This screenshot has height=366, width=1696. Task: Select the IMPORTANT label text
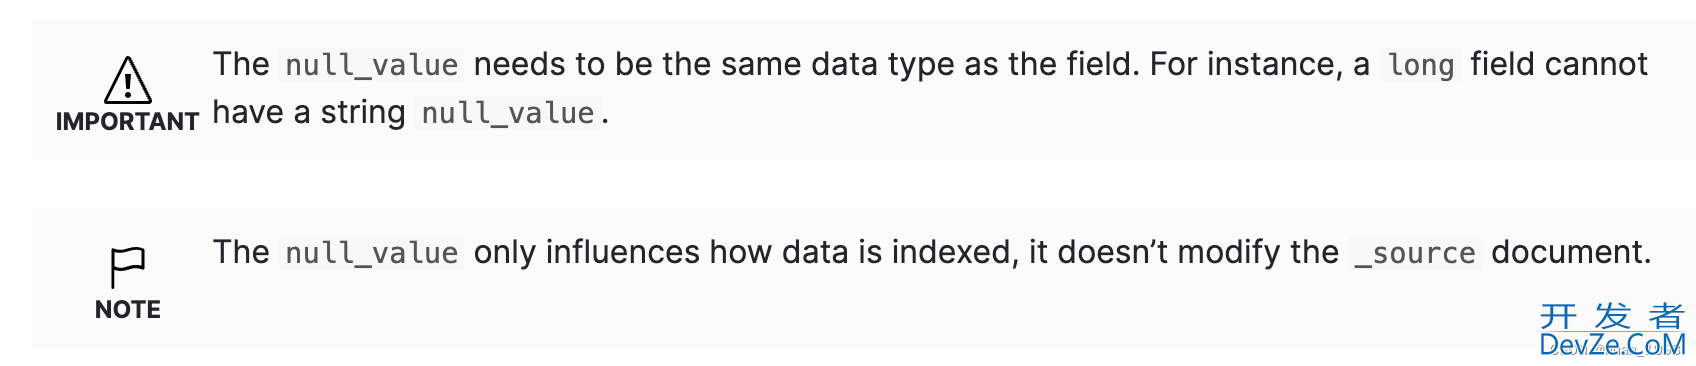click(128, 122)
